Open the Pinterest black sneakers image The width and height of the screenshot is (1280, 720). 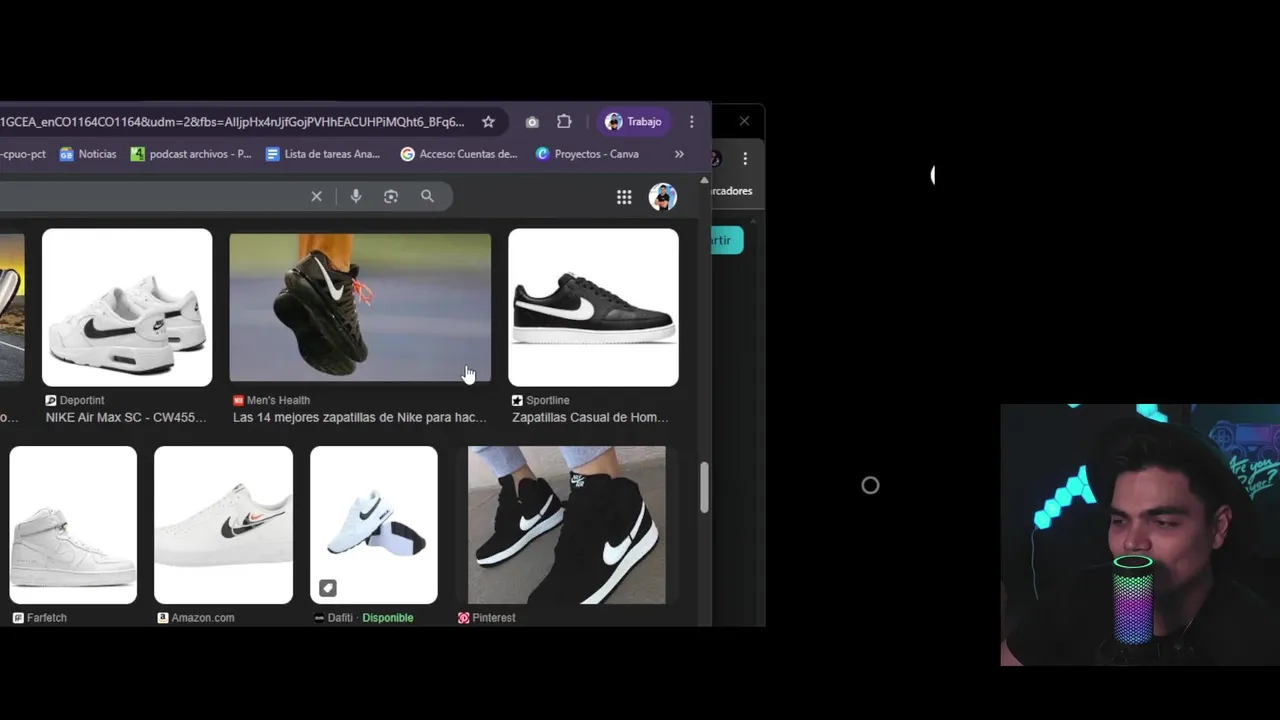coord(566,525)
